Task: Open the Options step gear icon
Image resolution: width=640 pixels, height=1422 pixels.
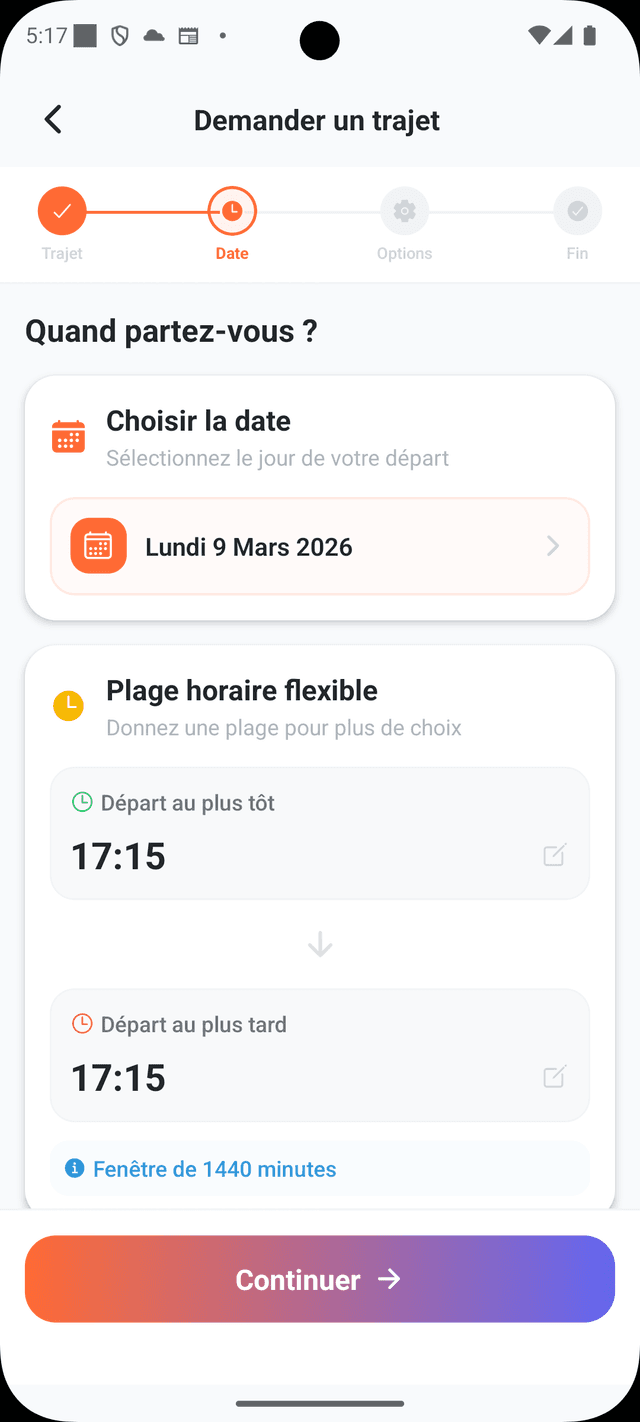Action: coord(404,210)
